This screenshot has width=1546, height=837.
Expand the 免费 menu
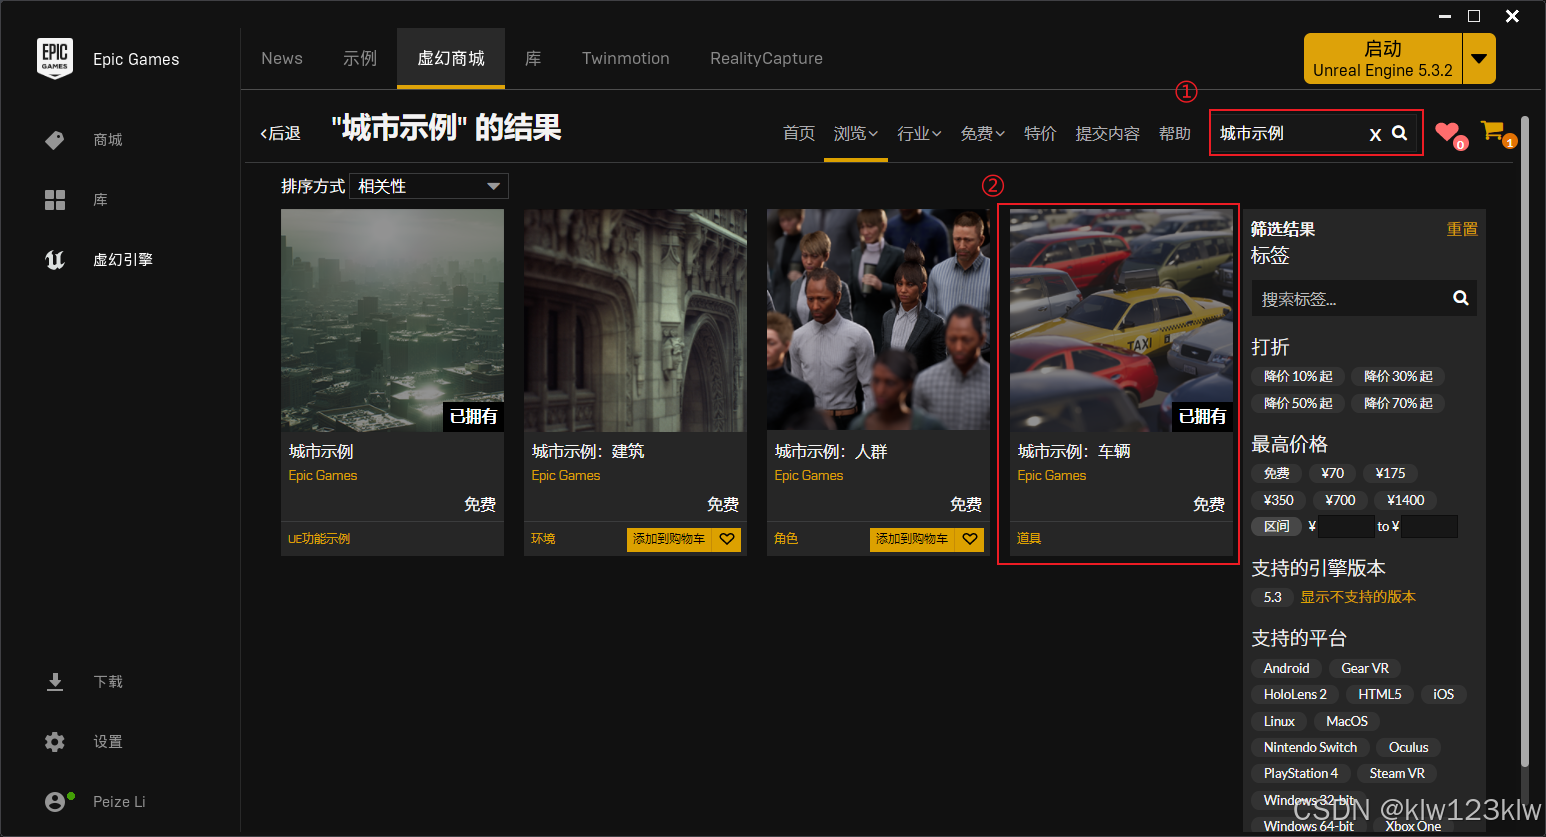982,133
